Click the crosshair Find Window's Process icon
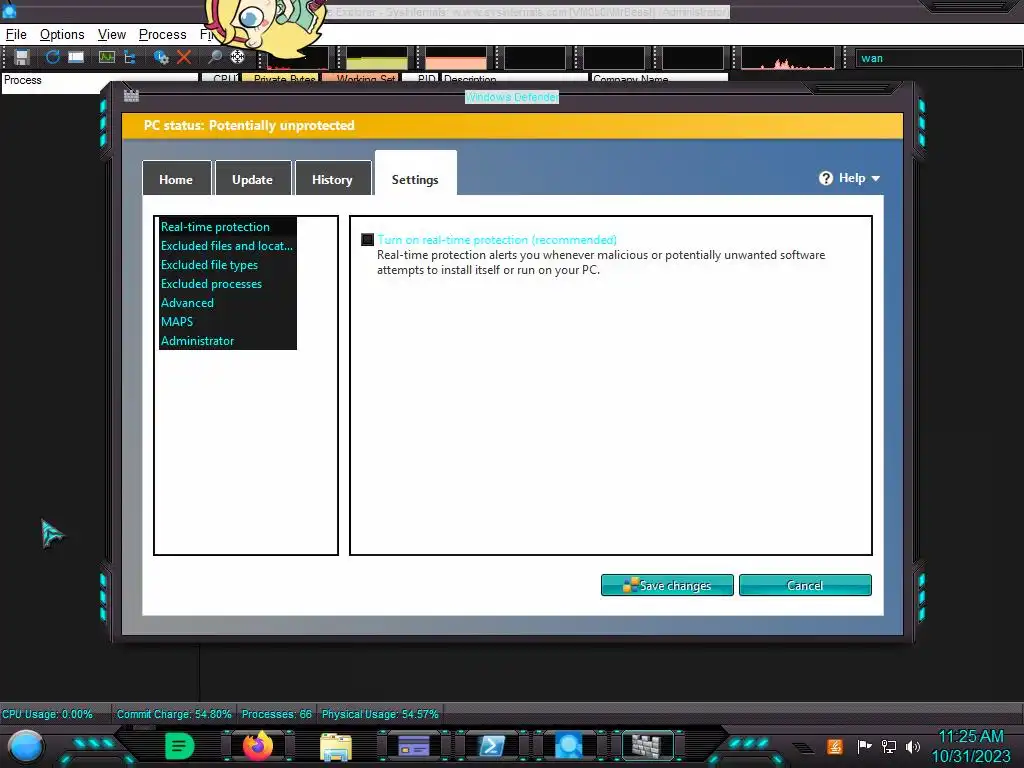The height and width of the screenshot is (768, 1024). [x=237, y=57]
